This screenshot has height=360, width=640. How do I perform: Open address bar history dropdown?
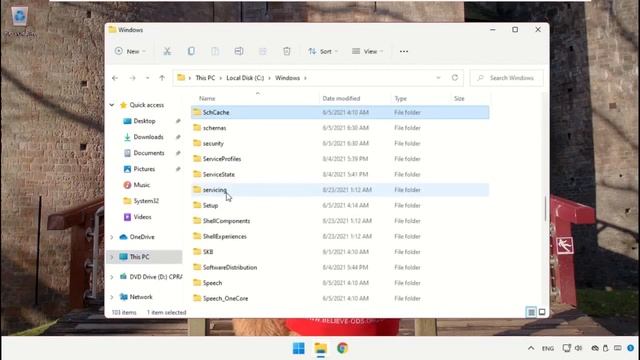click(438, 78)
